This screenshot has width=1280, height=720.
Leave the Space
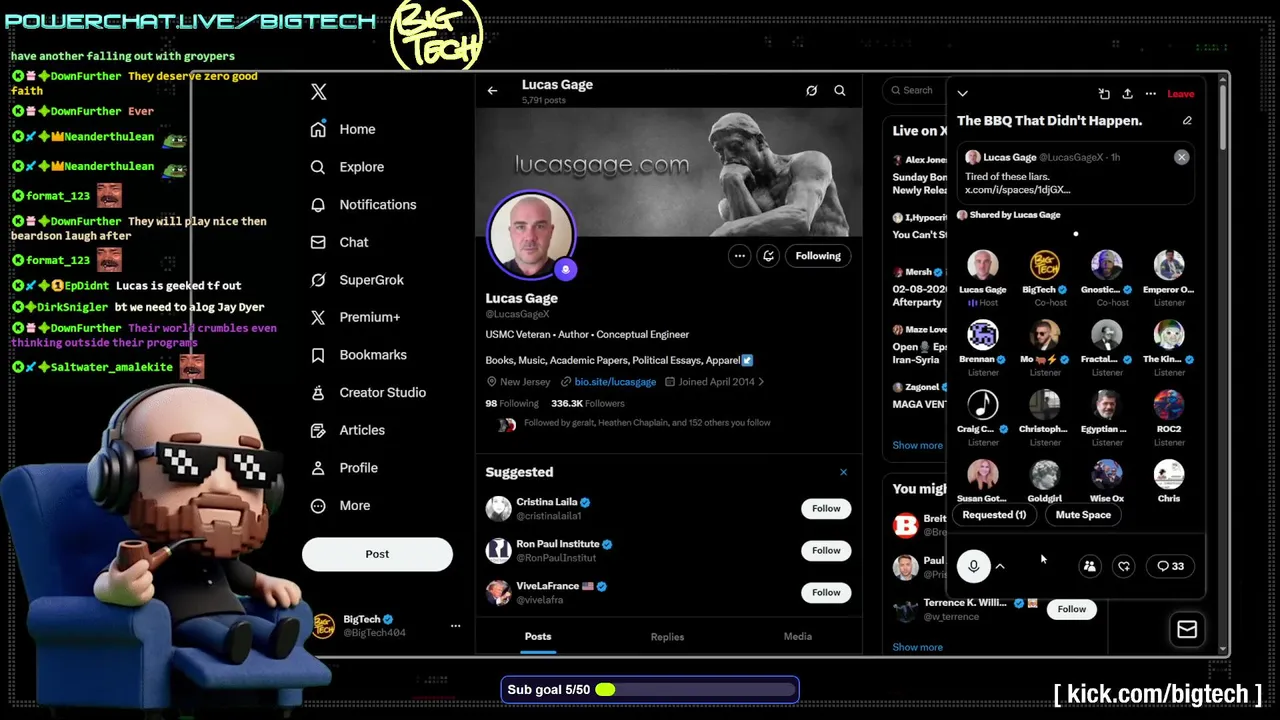click(x=1180, y=94)
